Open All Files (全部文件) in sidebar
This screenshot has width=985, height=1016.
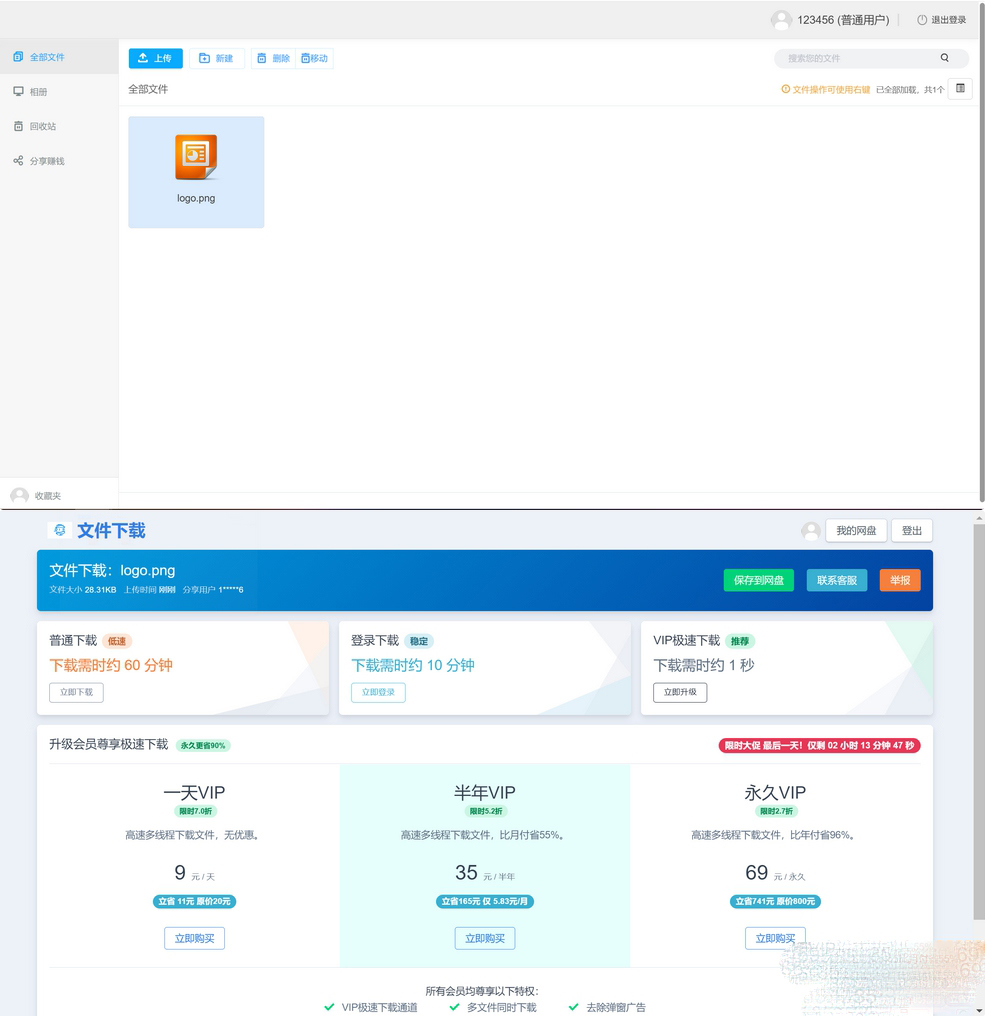(x=47, y=57)
